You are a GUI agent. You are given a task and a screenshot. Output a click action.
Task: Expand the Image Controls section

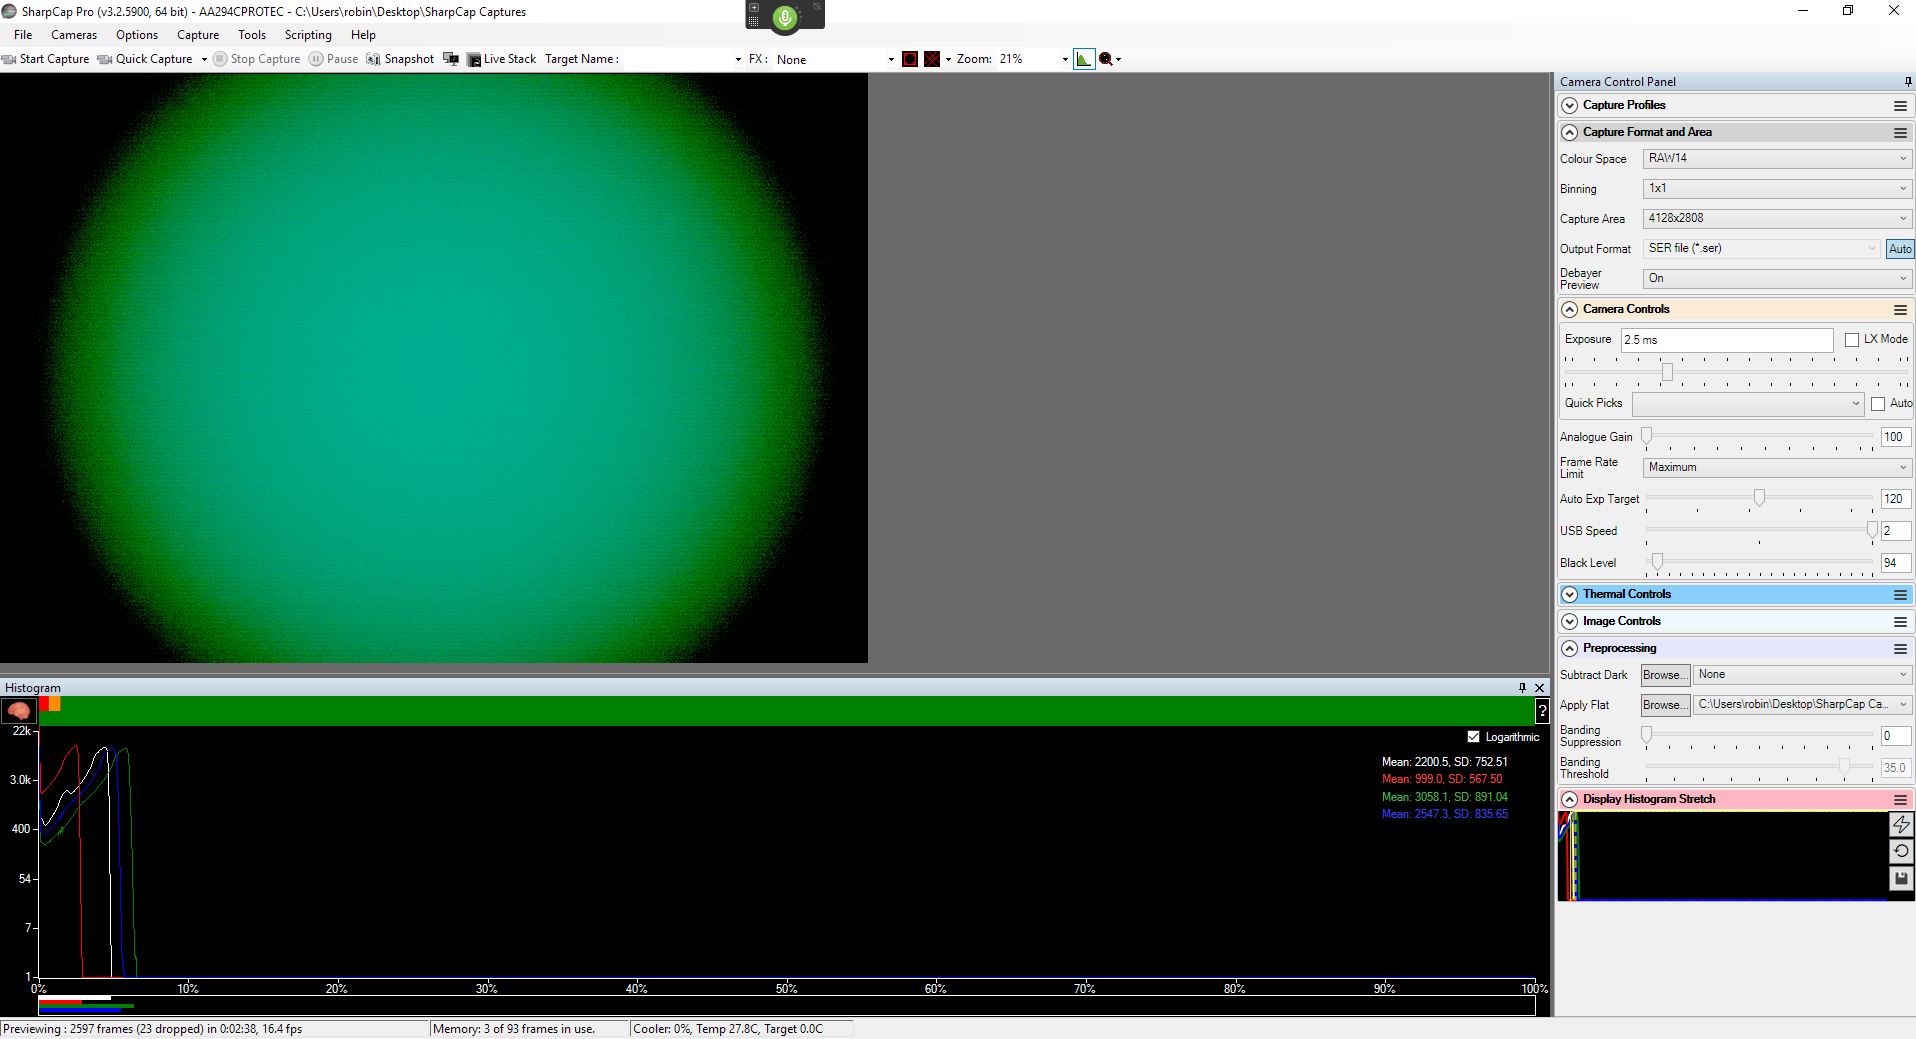1570,621
